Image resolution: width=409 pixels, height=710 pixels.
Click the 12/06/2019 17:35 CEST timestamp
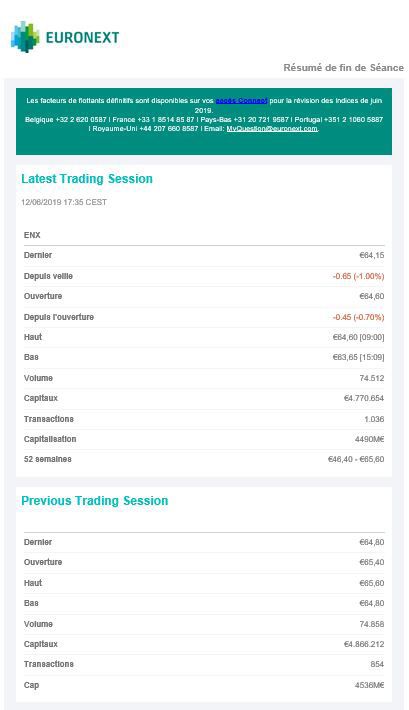point(64,202)
